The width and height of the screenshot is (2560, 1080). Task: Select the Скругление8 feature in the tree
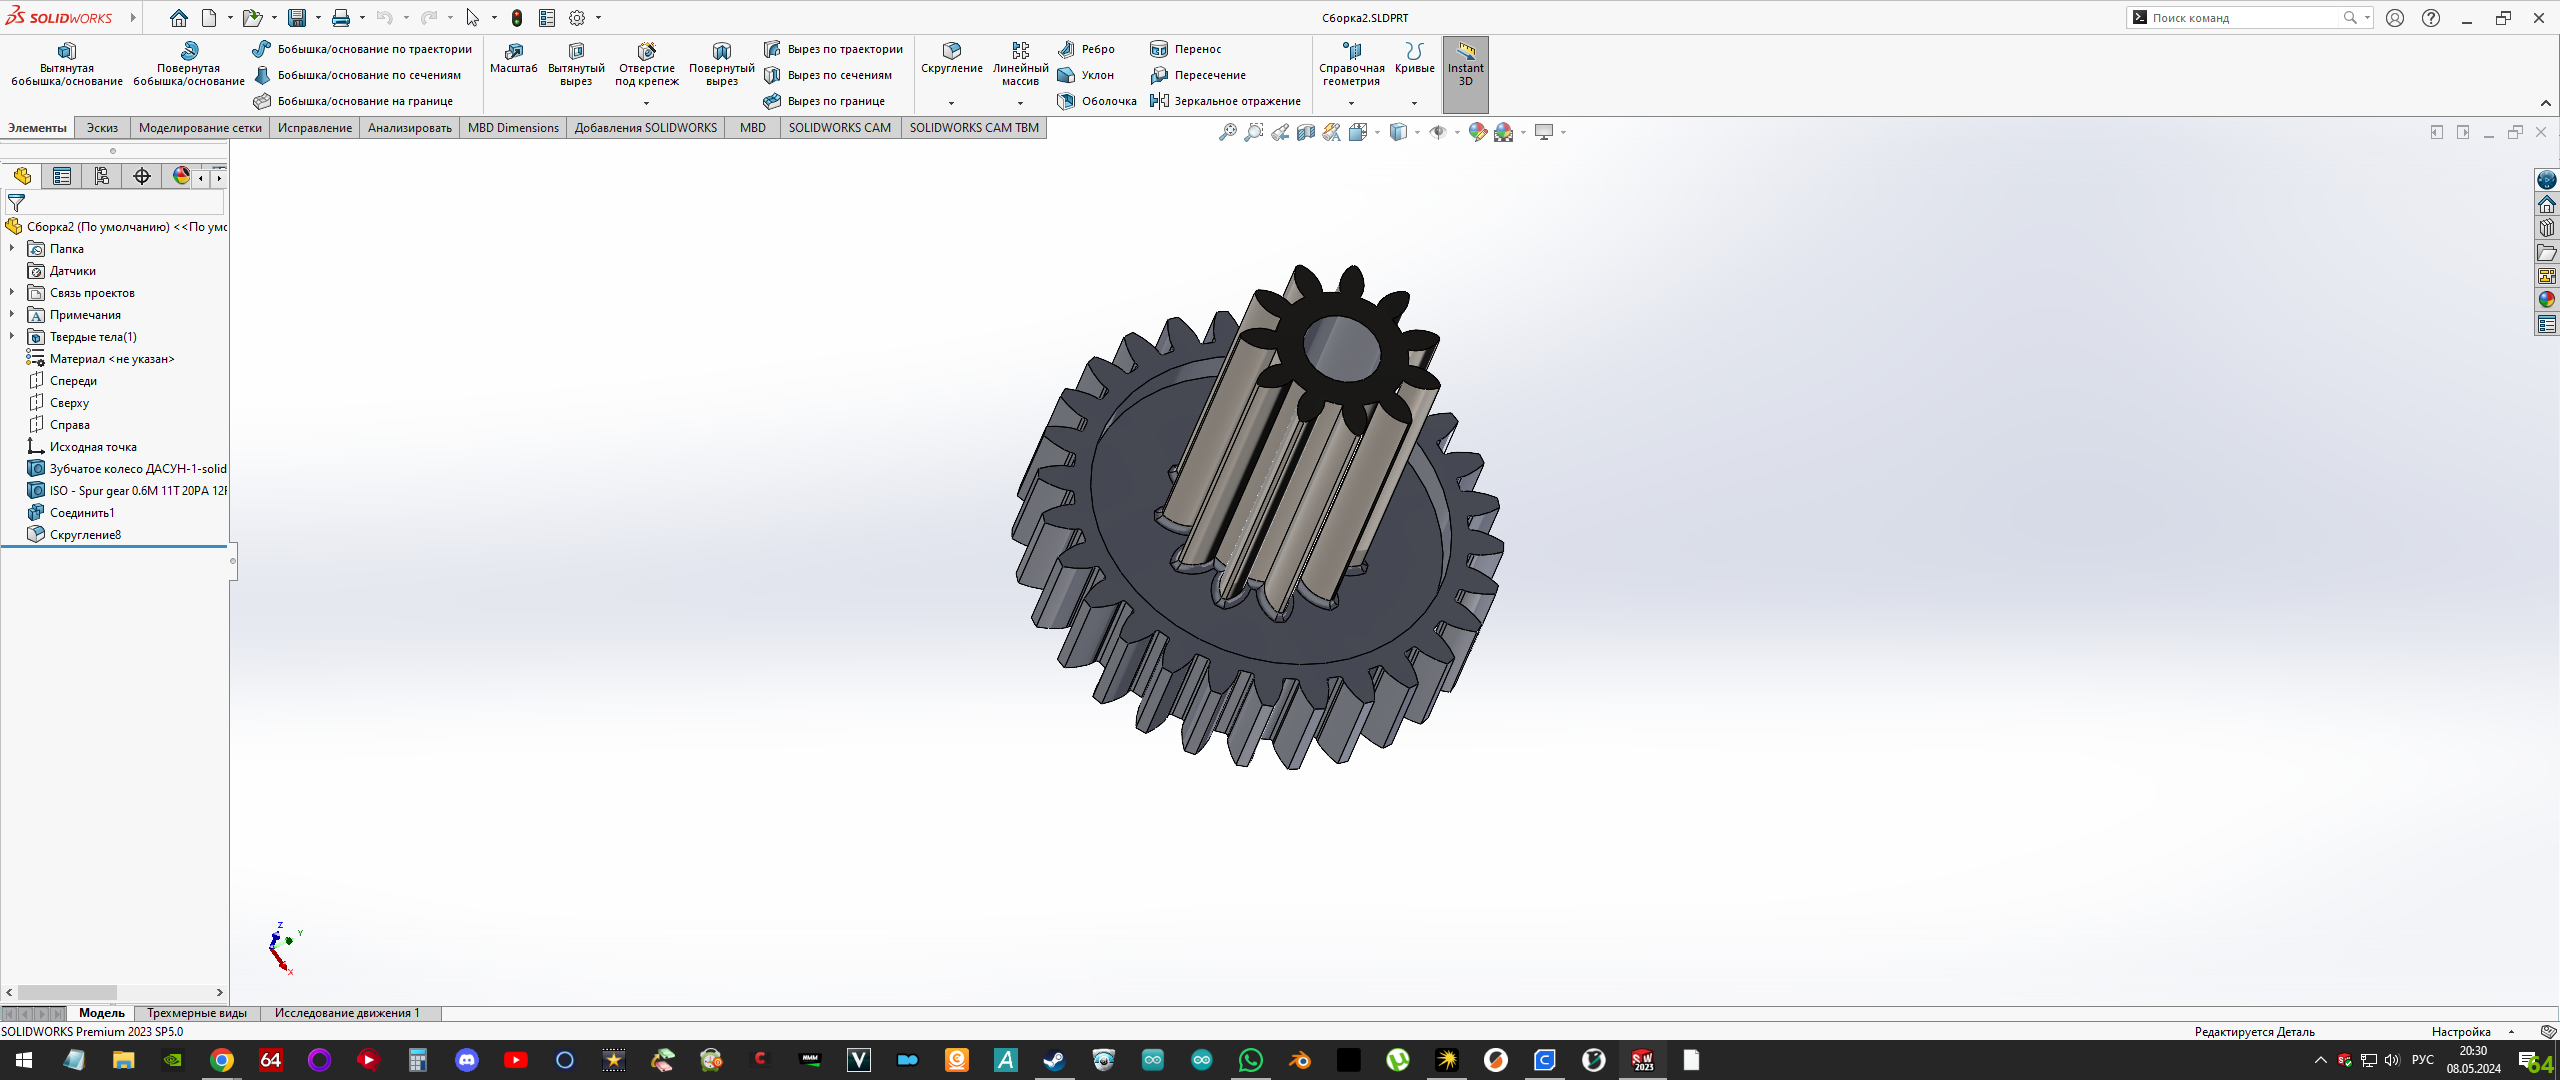[85, 535]
